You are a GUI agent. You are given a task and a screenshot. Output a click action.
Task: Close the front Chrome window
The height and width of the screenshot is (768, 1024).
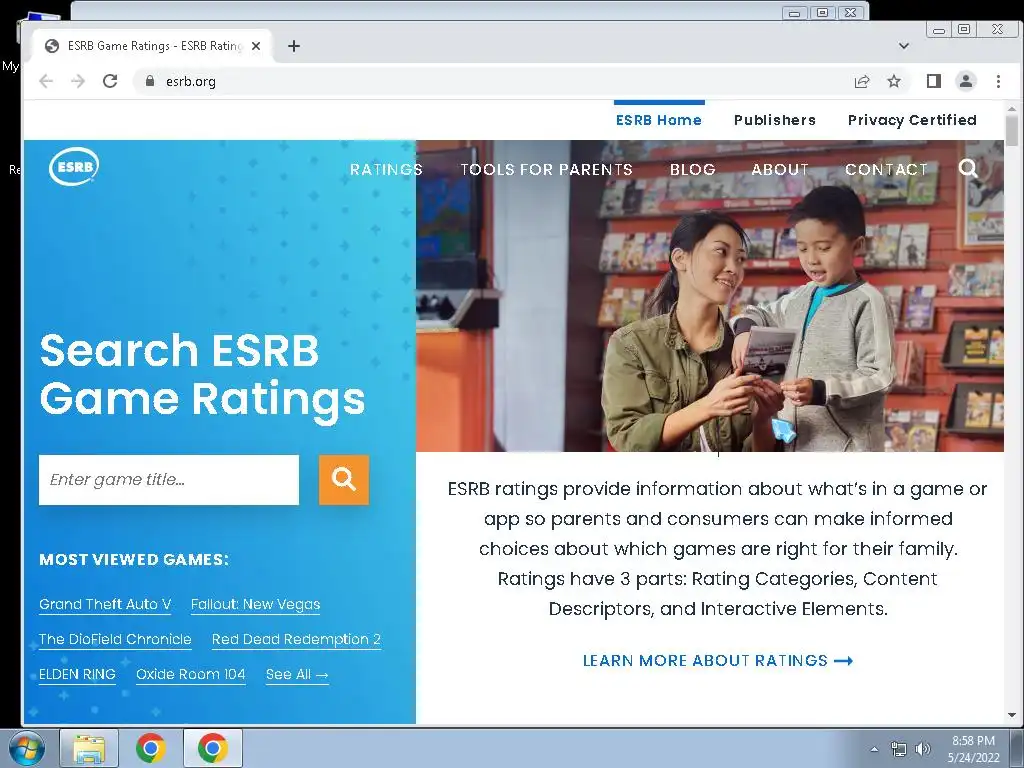[997, 29]
